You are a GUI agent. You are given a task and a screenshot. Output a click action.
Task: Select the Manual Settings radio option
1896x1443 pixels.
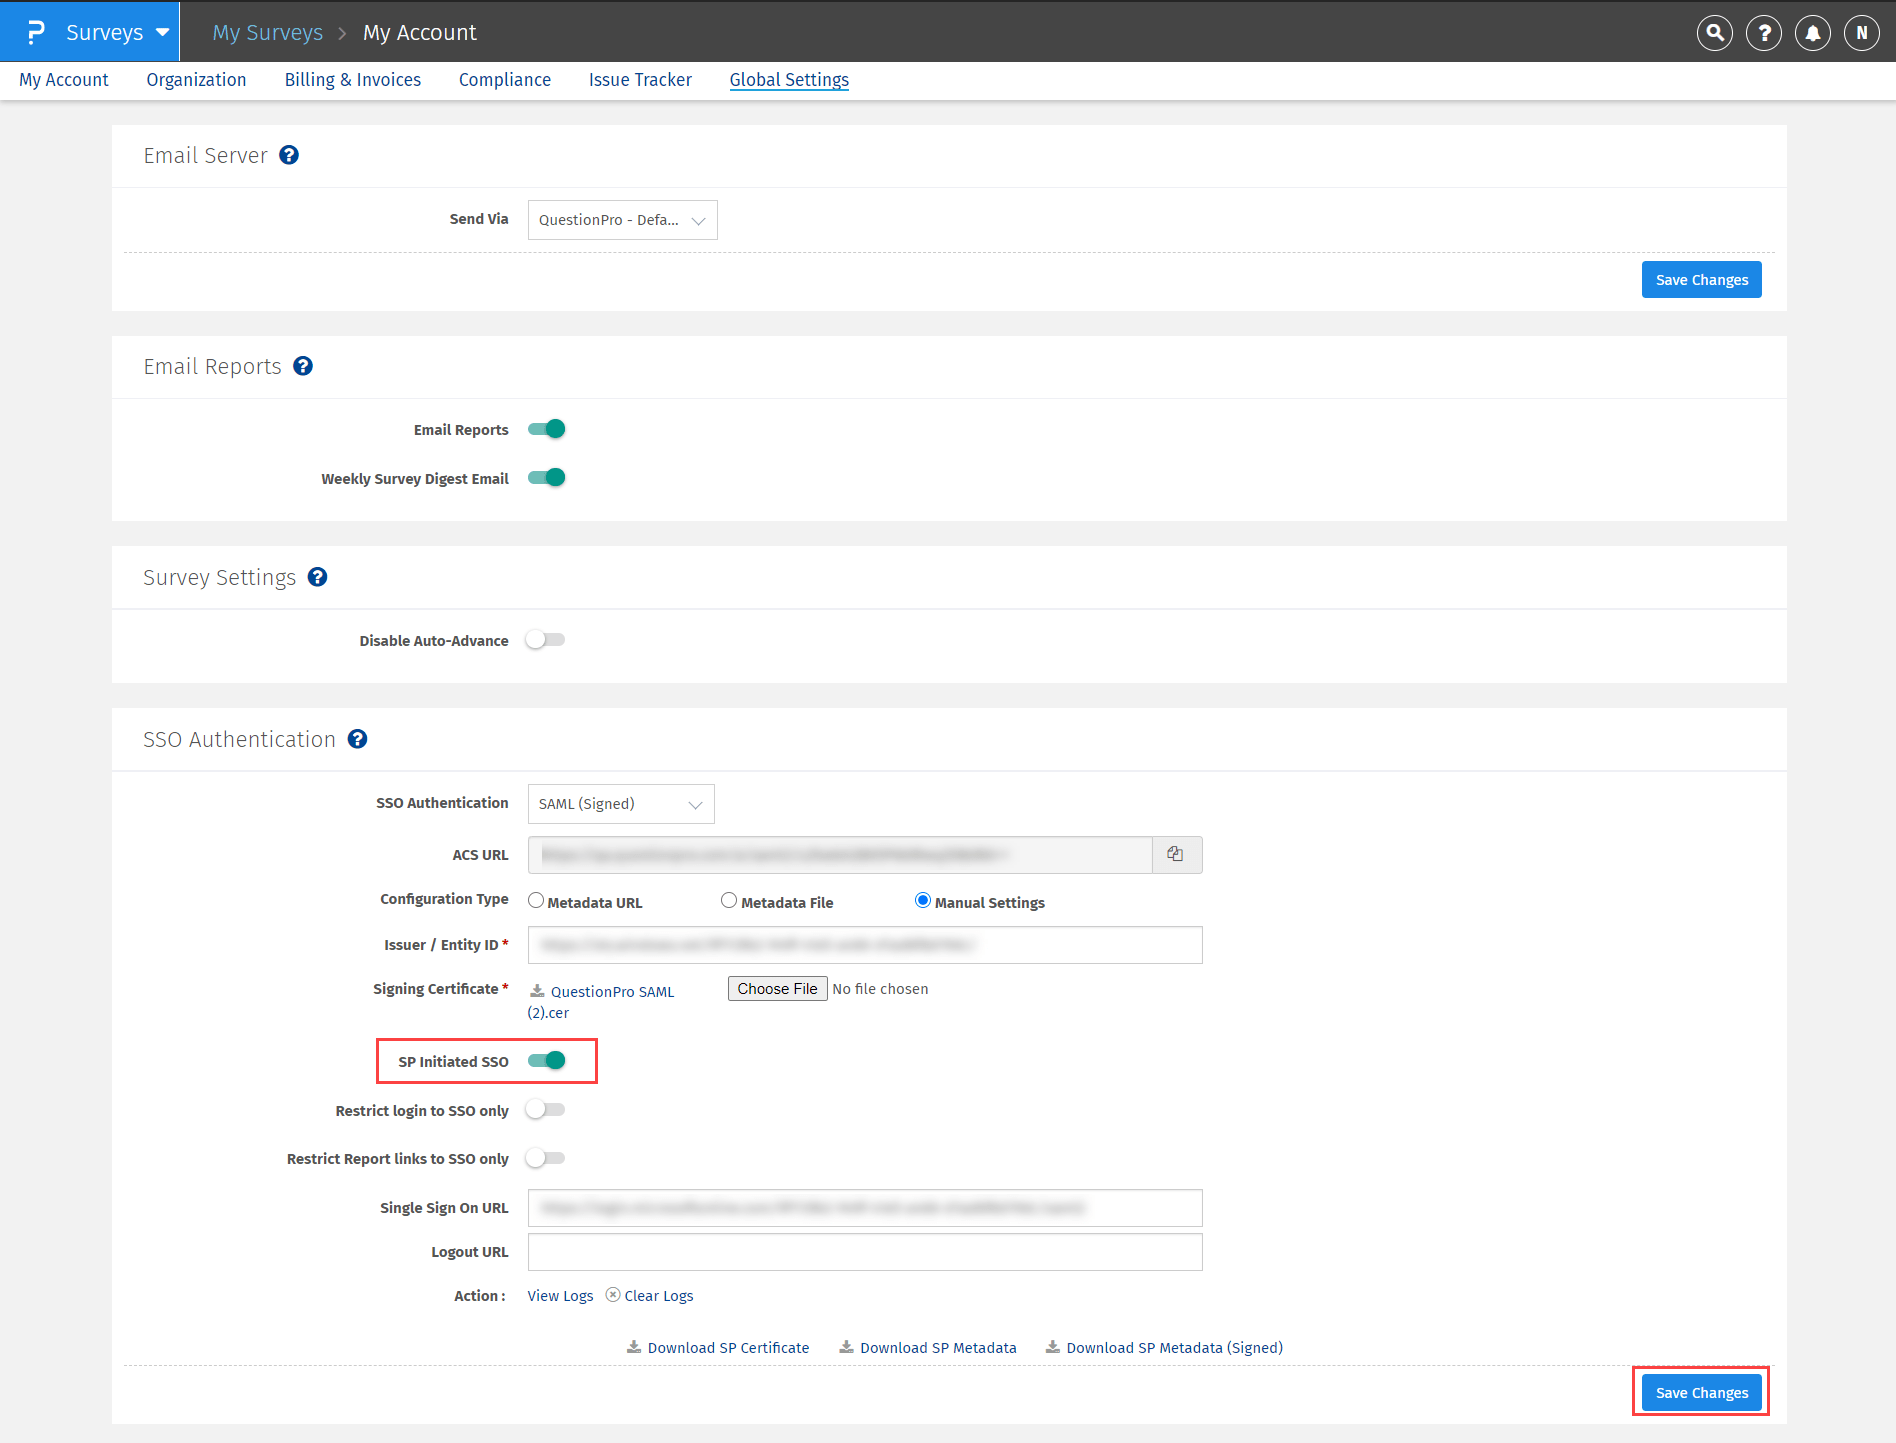(923, 900)
